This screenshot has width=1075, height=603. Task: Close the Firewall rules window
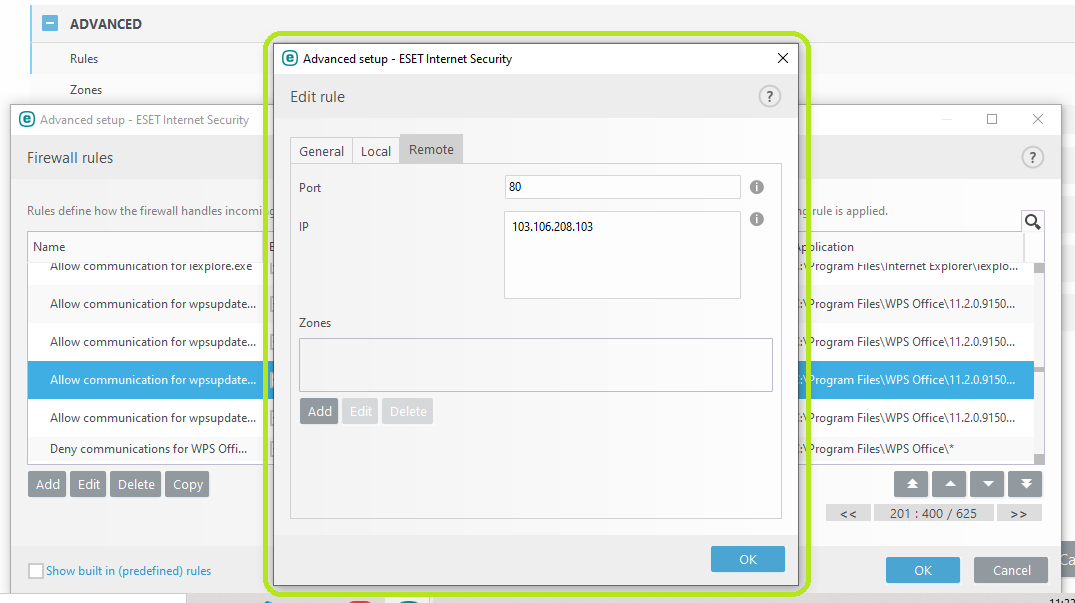point(1037,119)
